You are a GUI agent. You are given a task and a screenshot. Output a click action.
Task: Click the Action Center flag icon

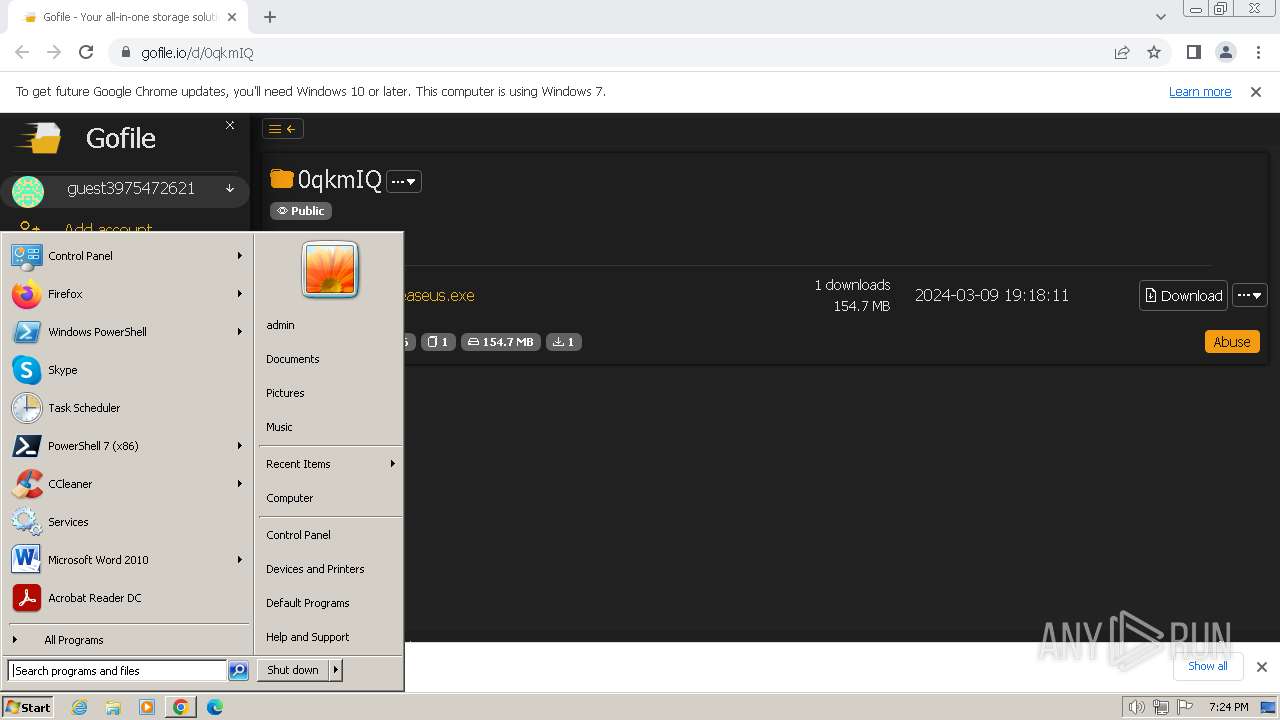1185,707
